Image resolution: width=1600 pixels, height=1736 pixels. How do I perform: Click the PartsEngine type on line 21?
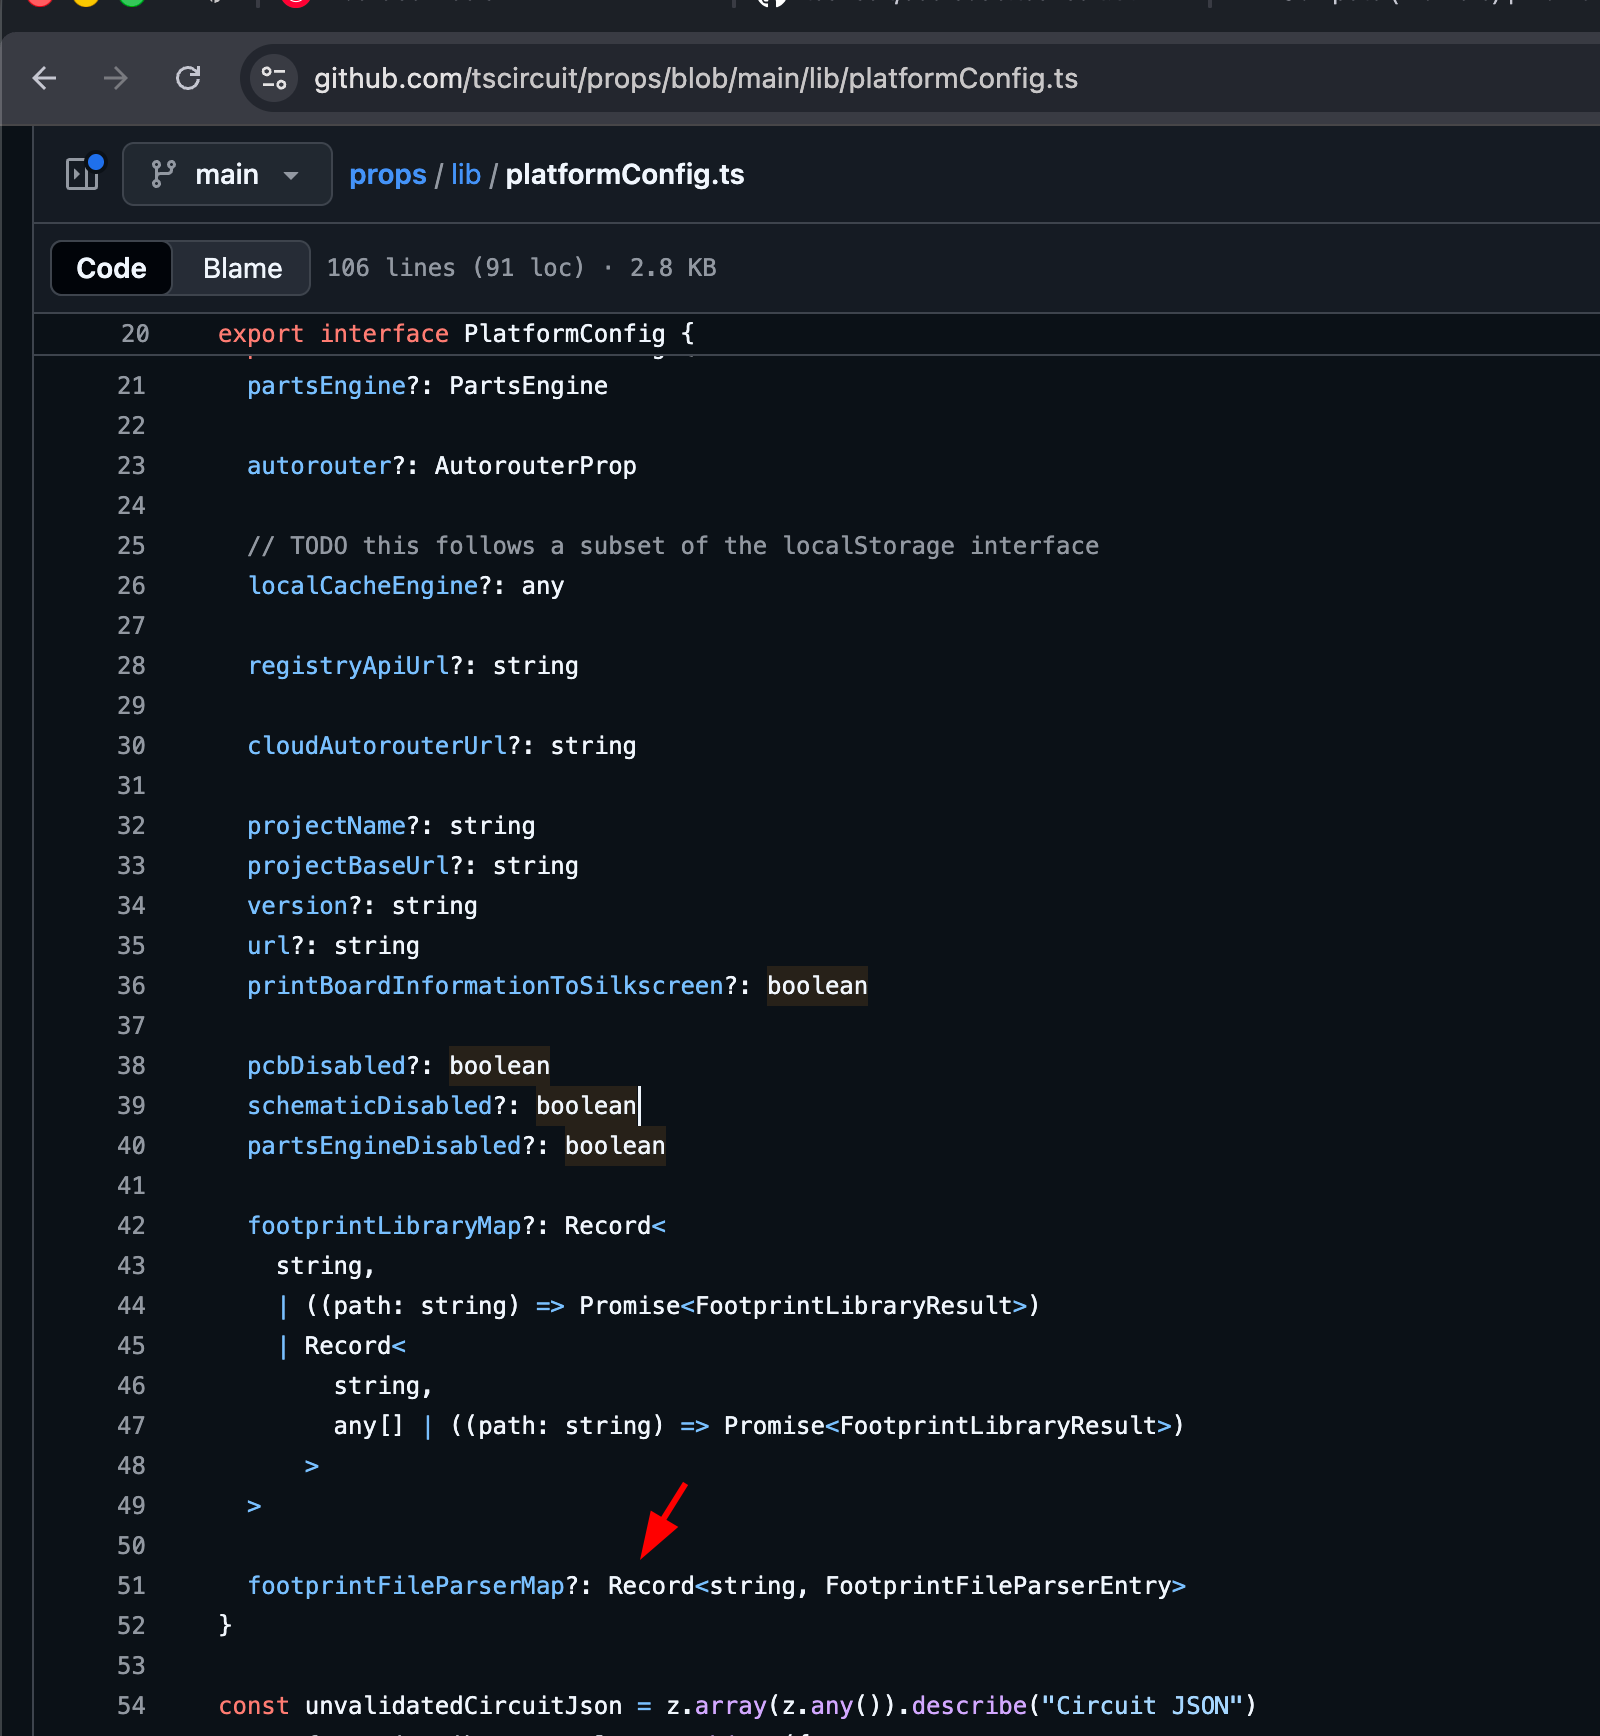pos(528,386)
